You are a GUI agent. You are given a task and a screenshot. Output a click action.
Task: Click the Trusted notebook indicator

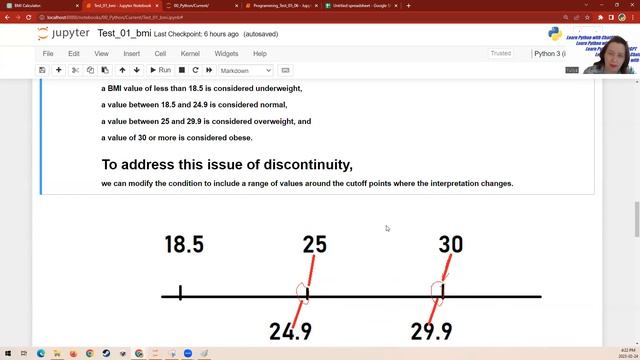[x=500, y=53]
